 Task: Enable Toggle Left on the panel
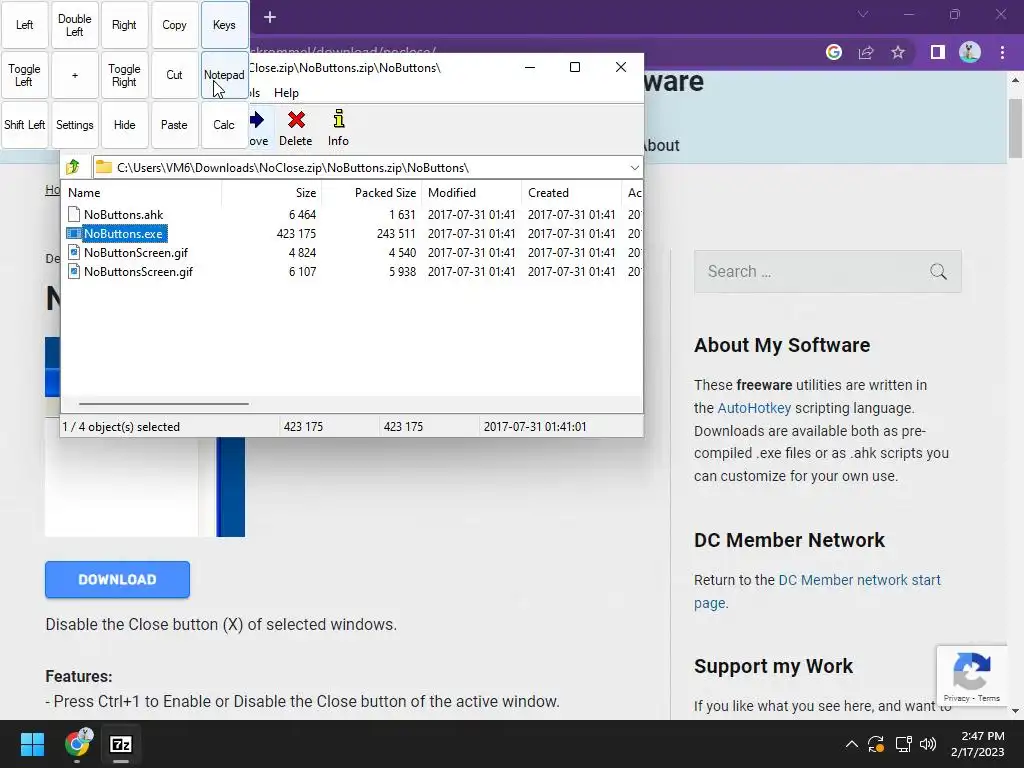tap(25, 75)
